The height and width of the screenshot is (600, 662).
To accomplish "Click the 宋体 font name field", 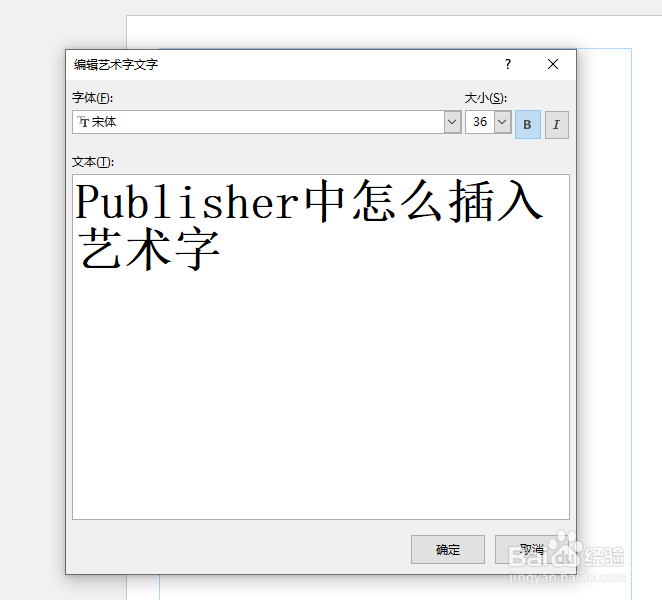I will [258, 122].
